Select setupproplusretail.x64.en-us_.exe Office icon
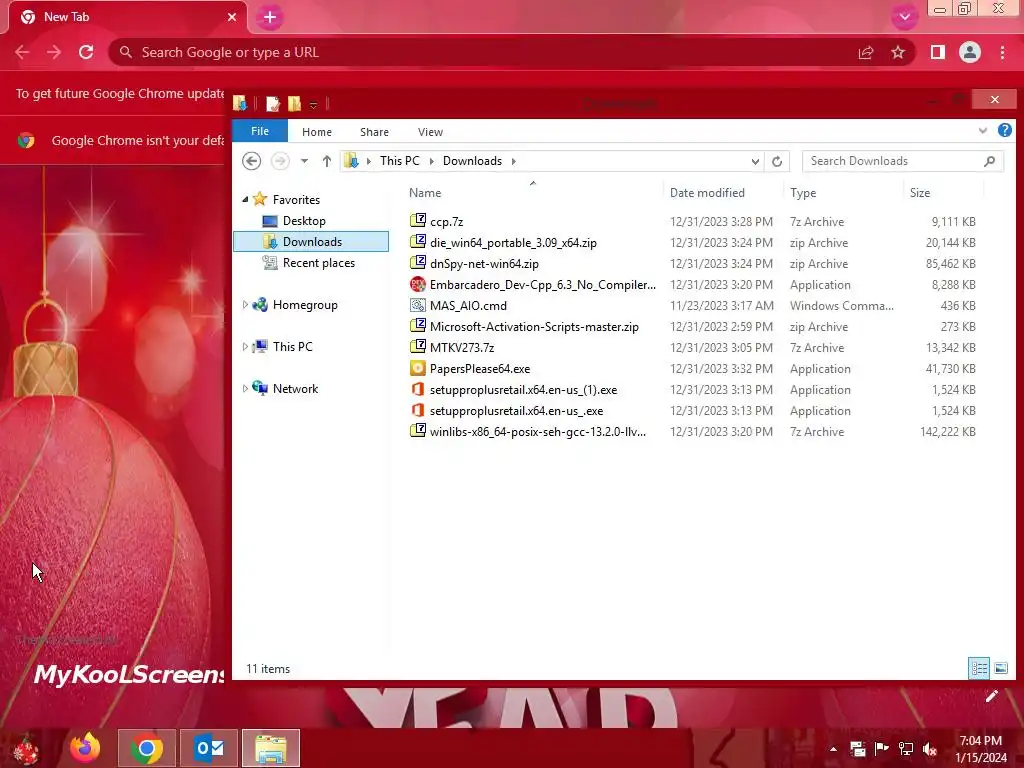The height and width of the screenshot is (768, 1024). pyautogui.click(x=418, y=410)
